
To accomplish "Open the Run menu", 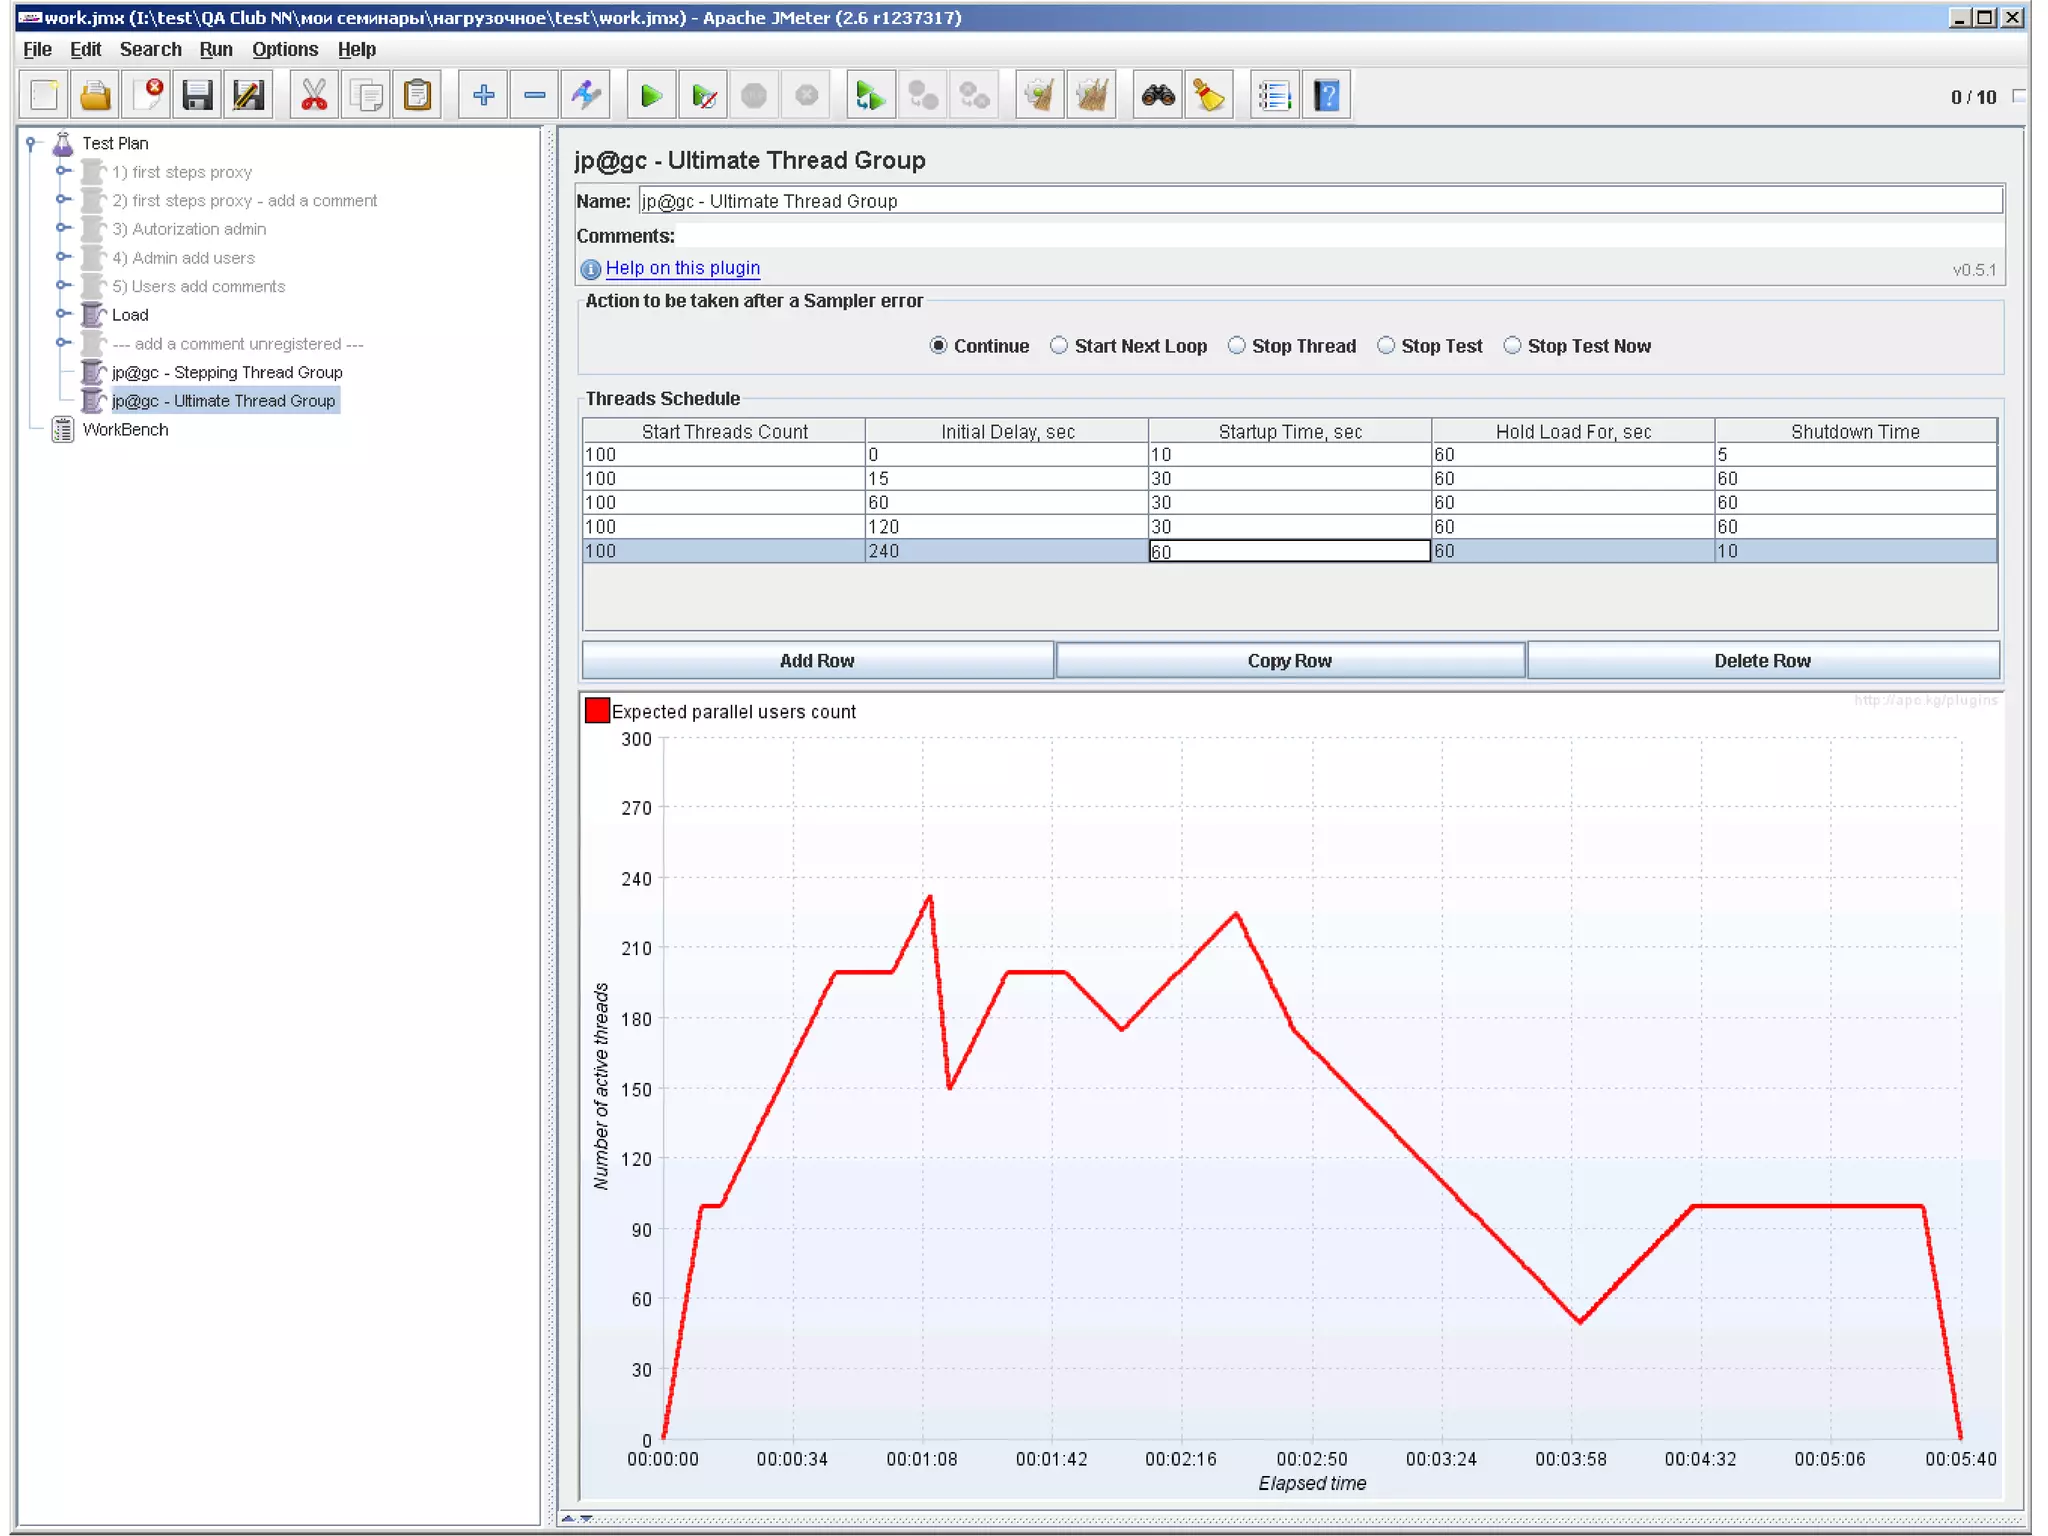I will point(215,49).
